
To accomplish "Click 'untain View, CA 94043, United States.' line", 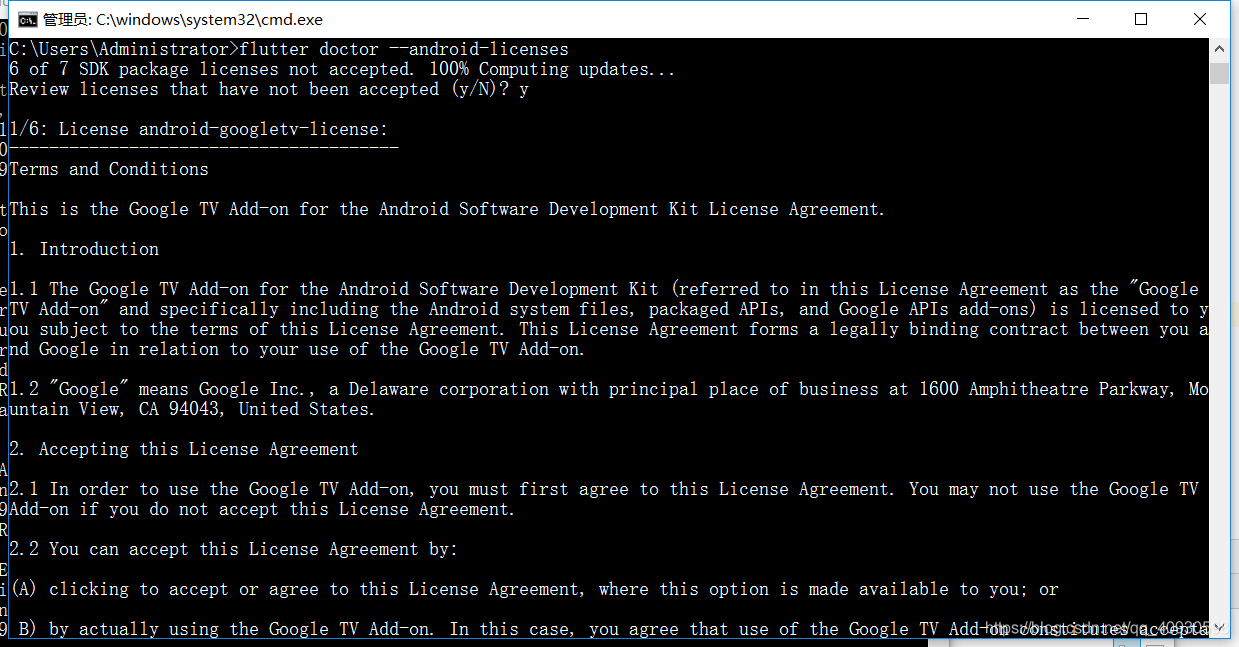I will 192,409.
